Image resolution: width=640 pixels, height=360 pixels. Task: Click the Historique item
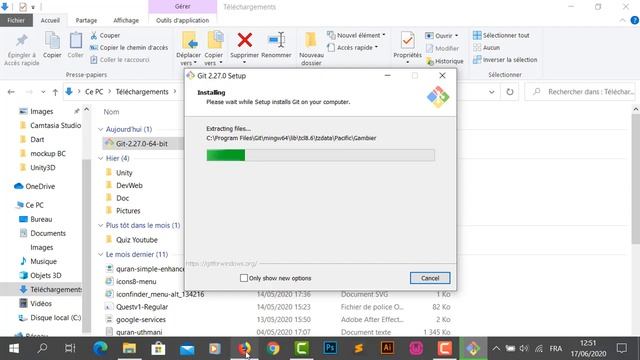point(444,61)
